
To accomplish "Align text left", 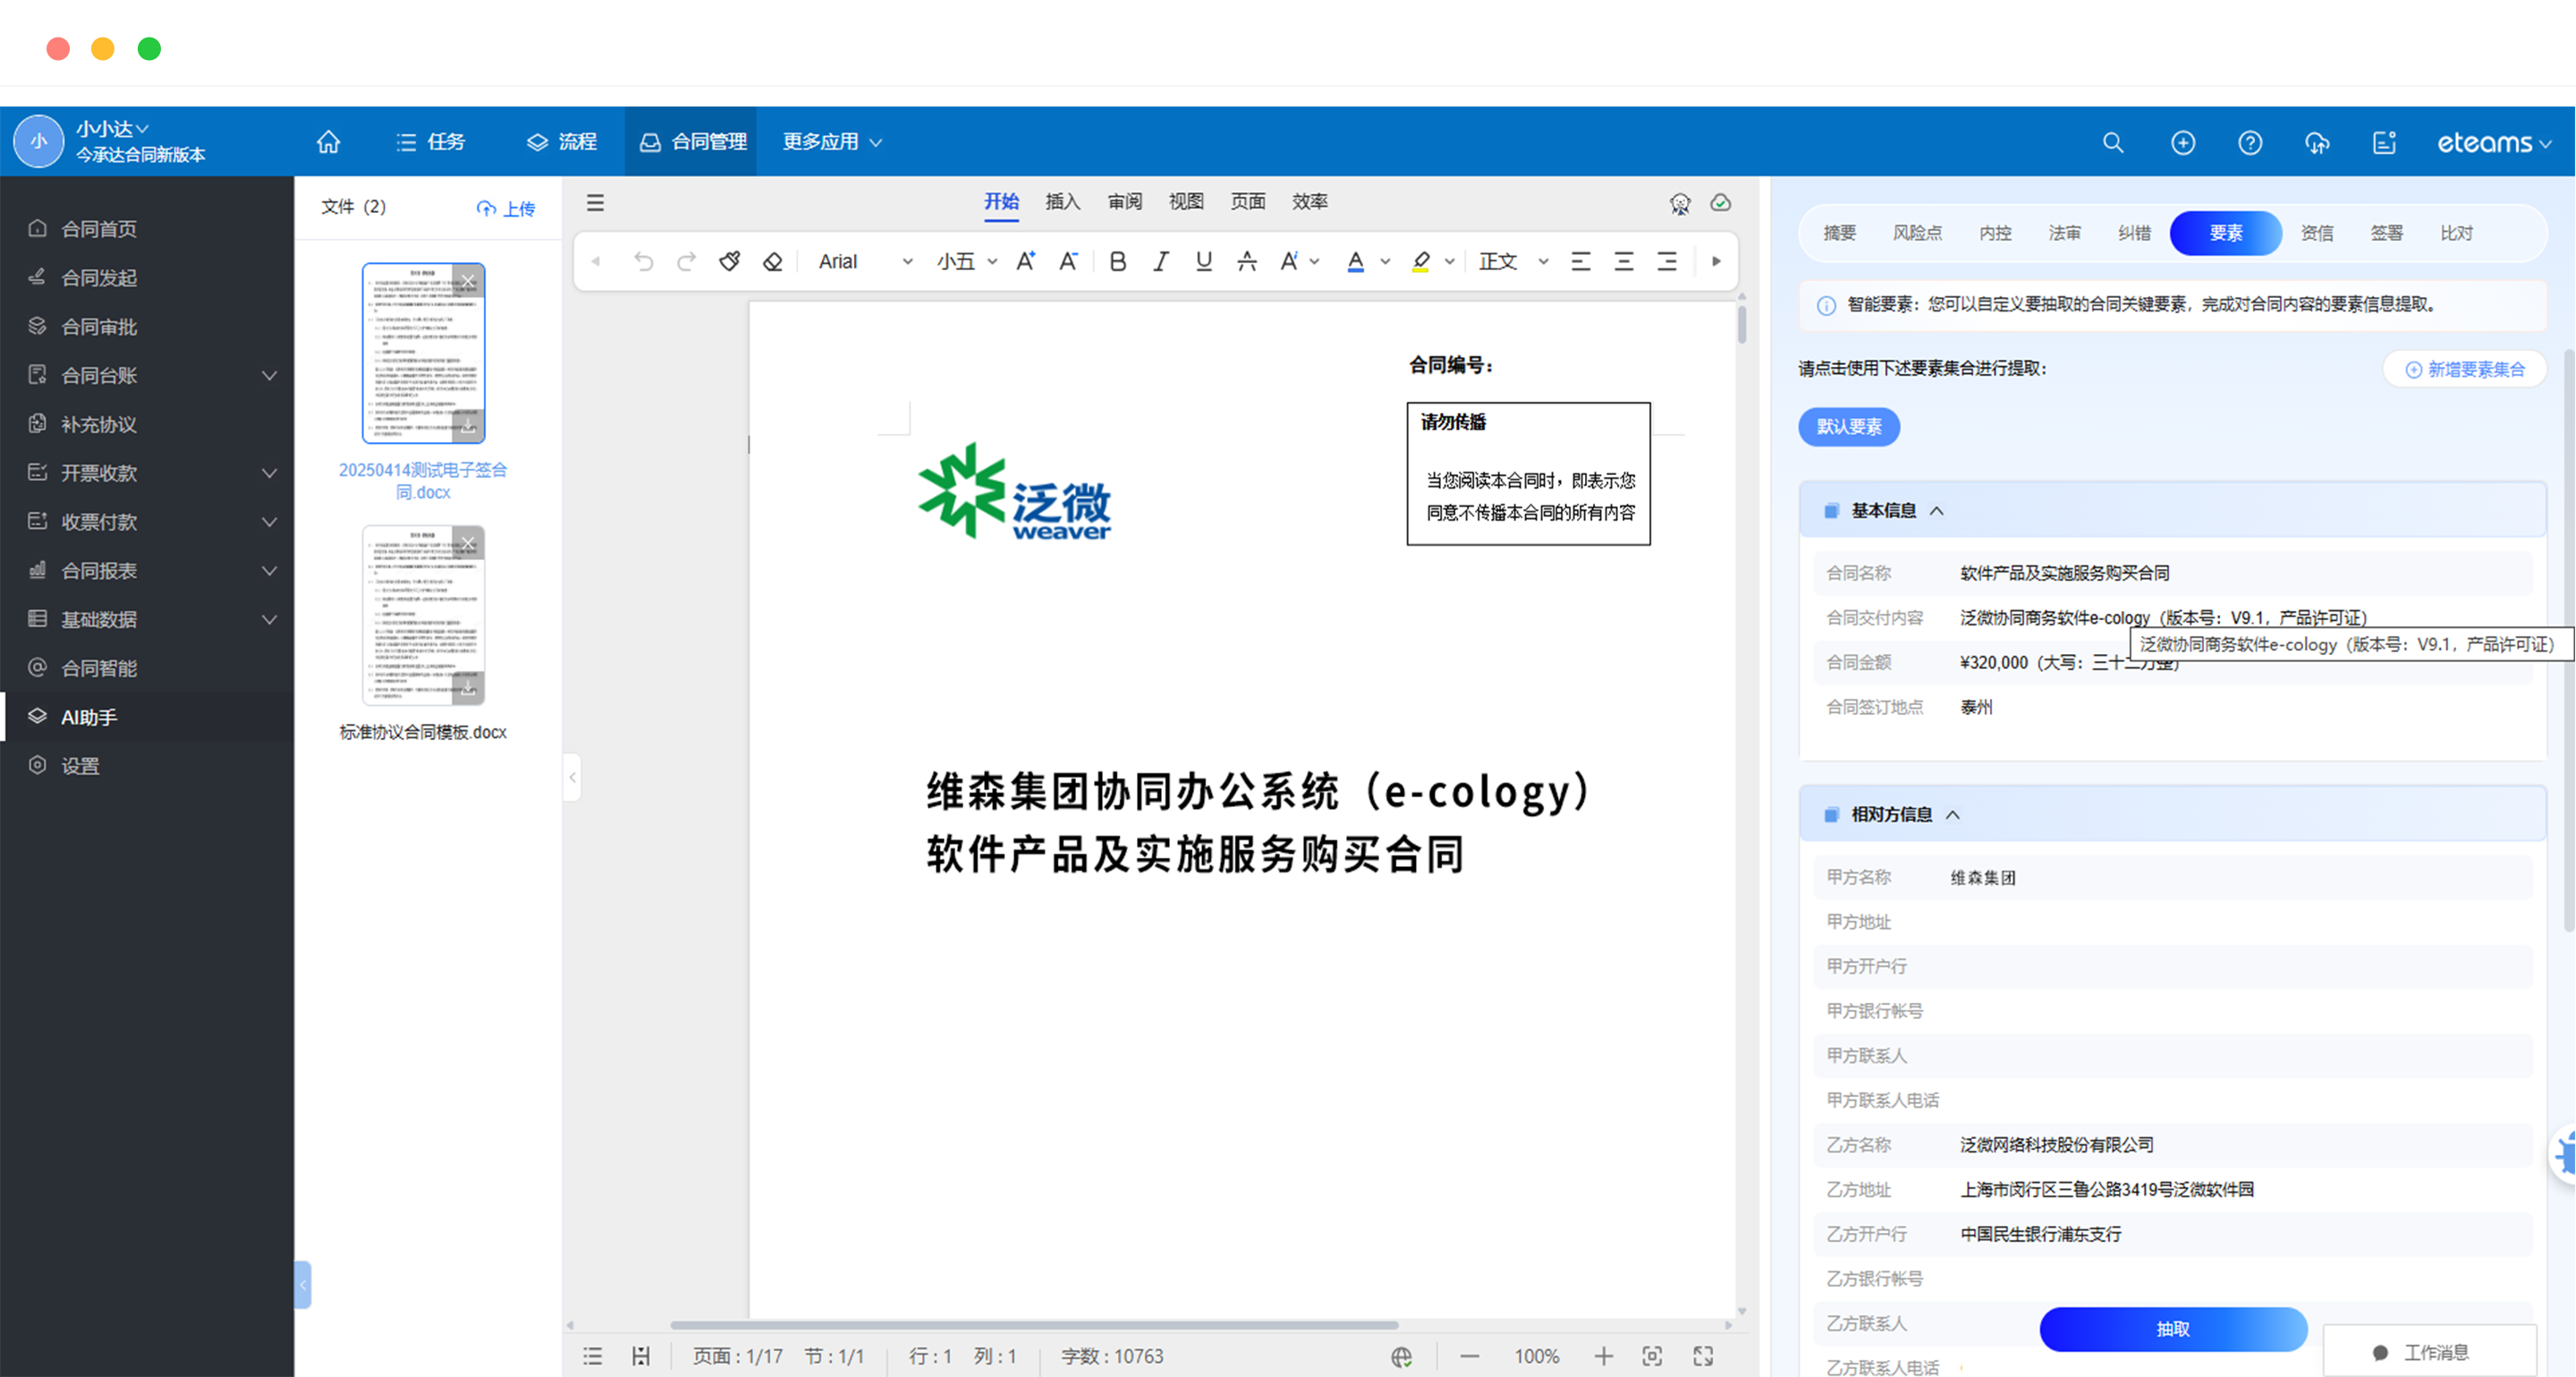I will (1580, 261).
